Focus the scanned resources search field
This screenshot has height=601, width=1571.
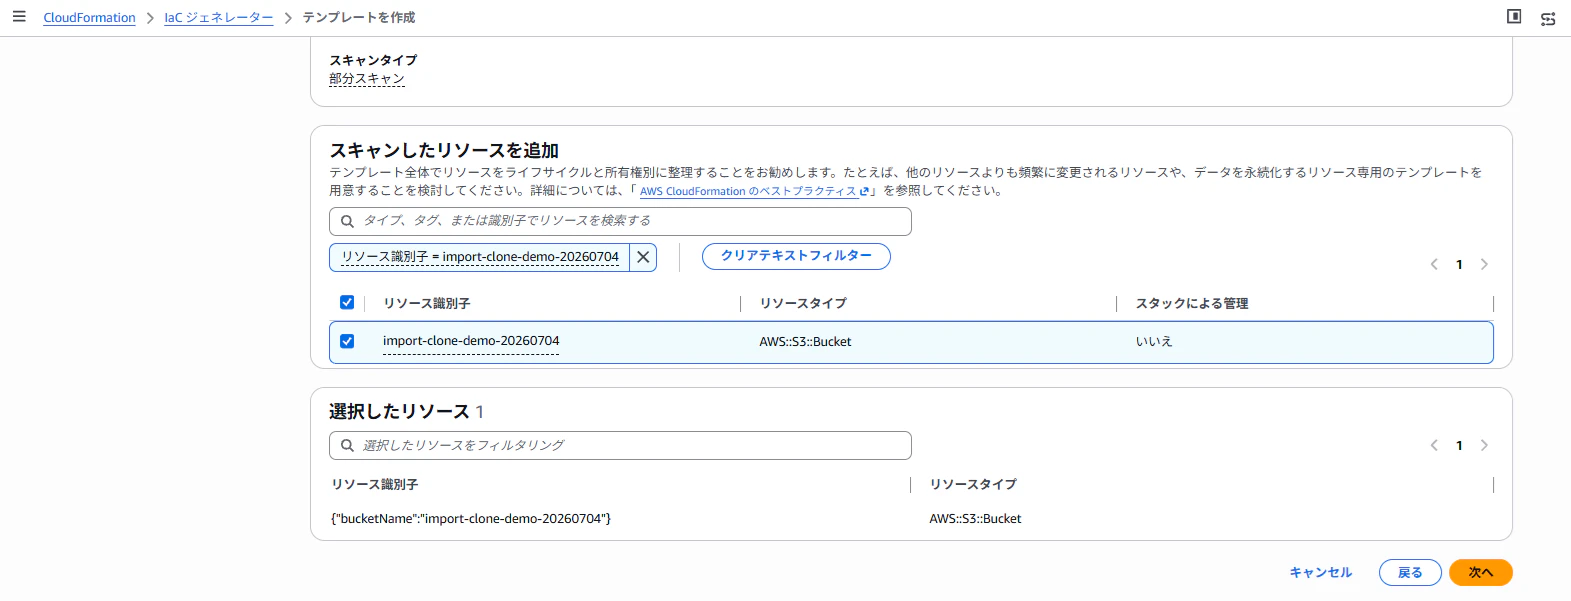(620, 221)
